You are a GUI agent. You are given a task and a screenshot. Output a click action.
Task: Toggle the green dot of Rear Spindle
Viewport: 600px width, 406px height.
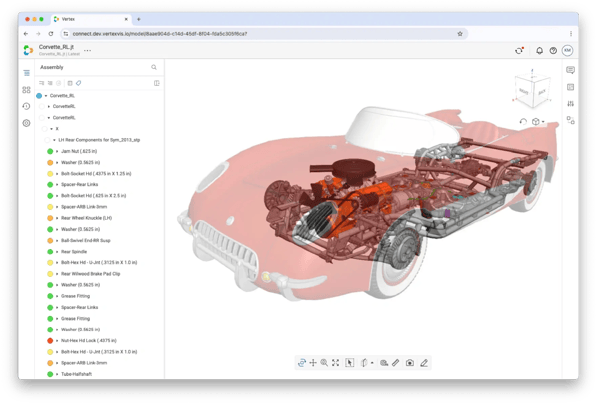(50, 252)
